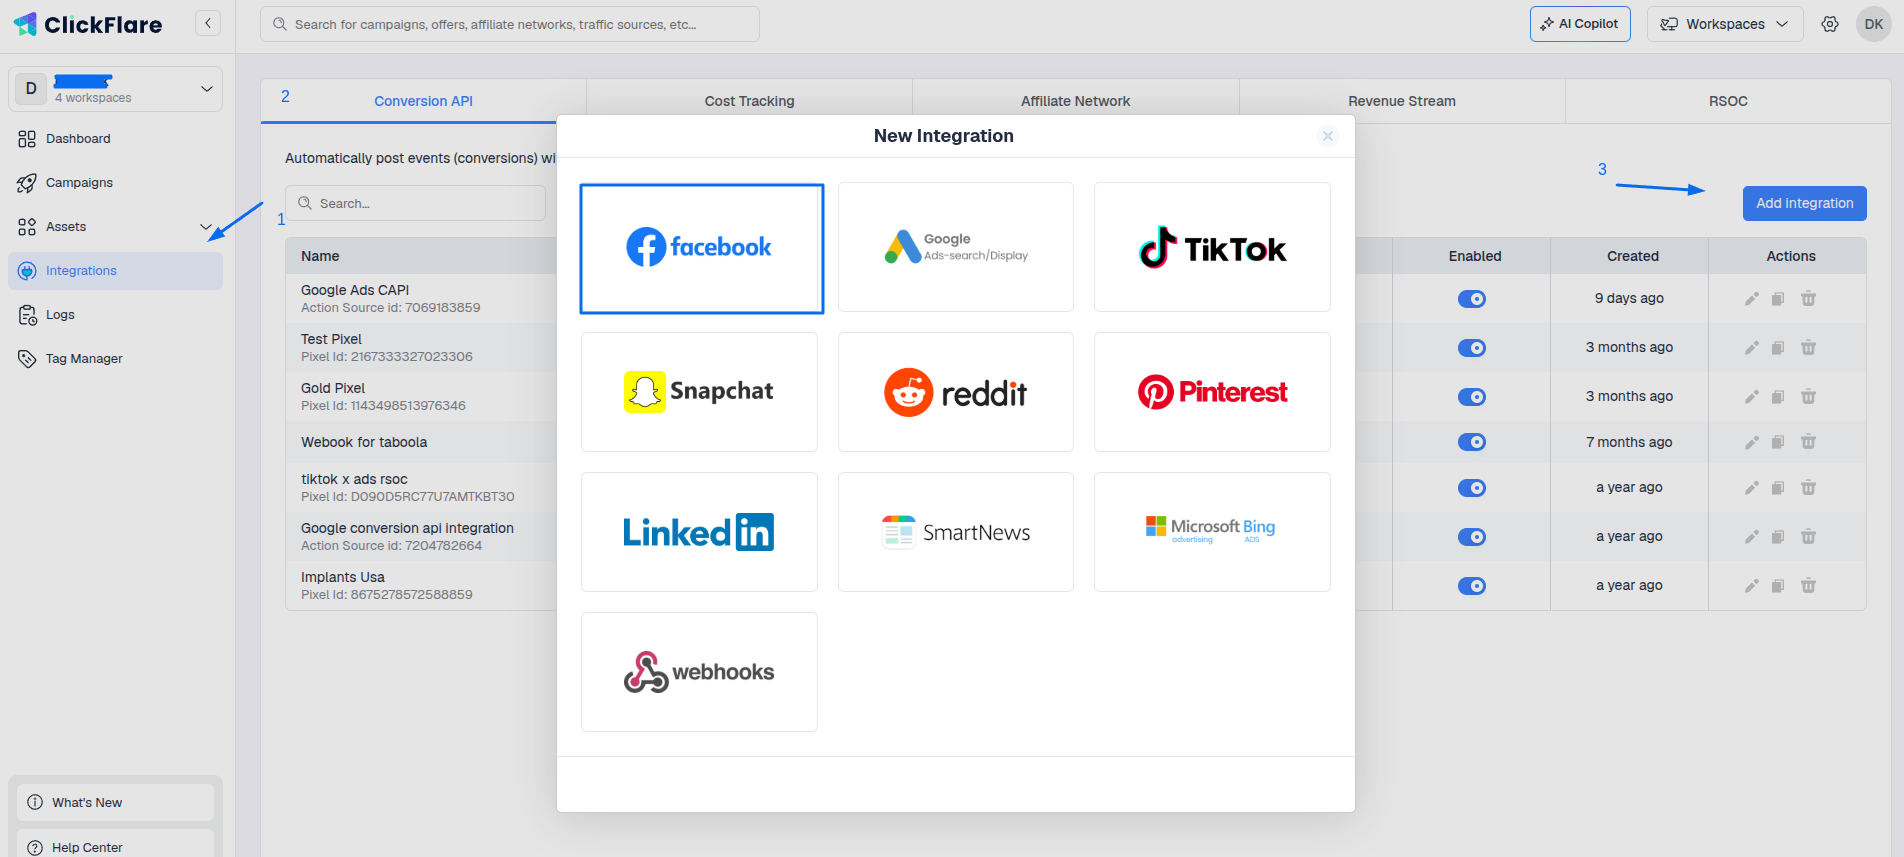Click the Name column header

pyautogui.click(x=320, y=256)
